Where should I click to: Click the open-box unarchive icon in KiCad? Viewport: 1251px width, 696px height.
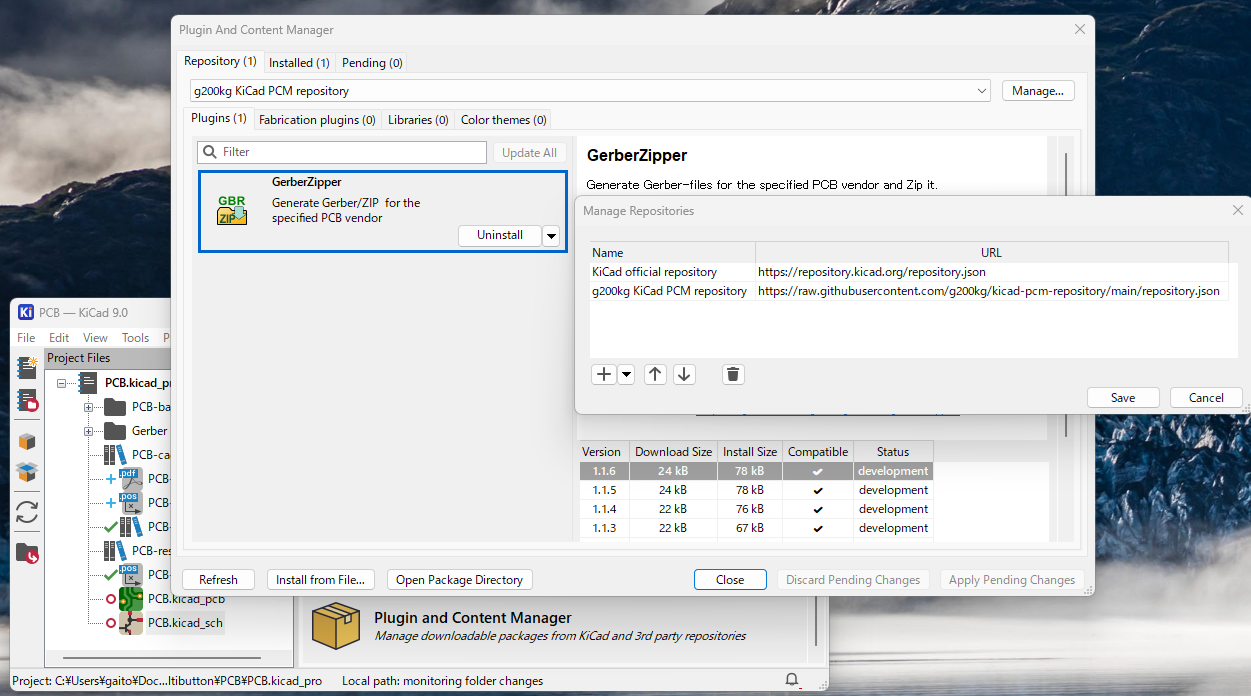pos(27,472)
